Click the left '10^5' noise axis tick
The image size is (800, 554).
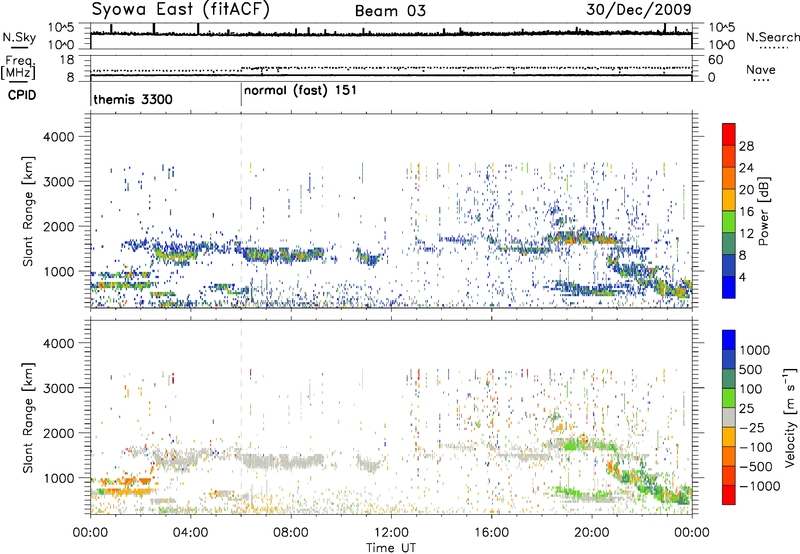61,27
